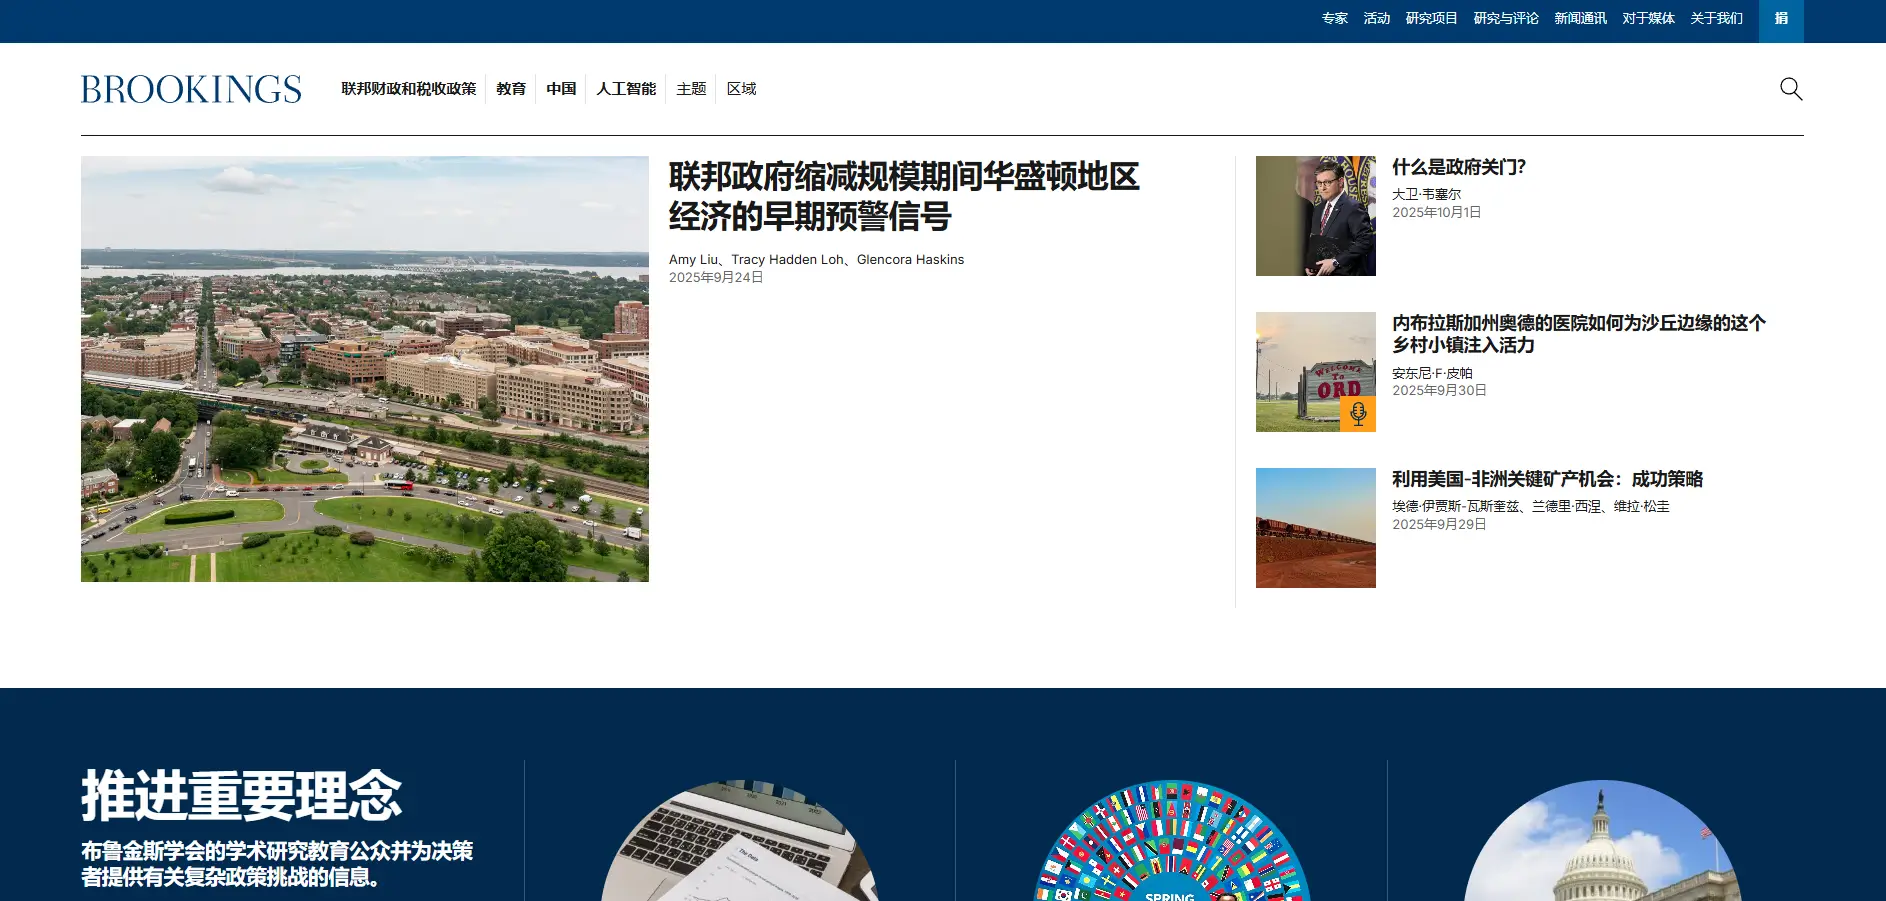Viewport: 1886px width, 901px height.
Task: Open the 教育 navigation item
Action: point(511,89)
